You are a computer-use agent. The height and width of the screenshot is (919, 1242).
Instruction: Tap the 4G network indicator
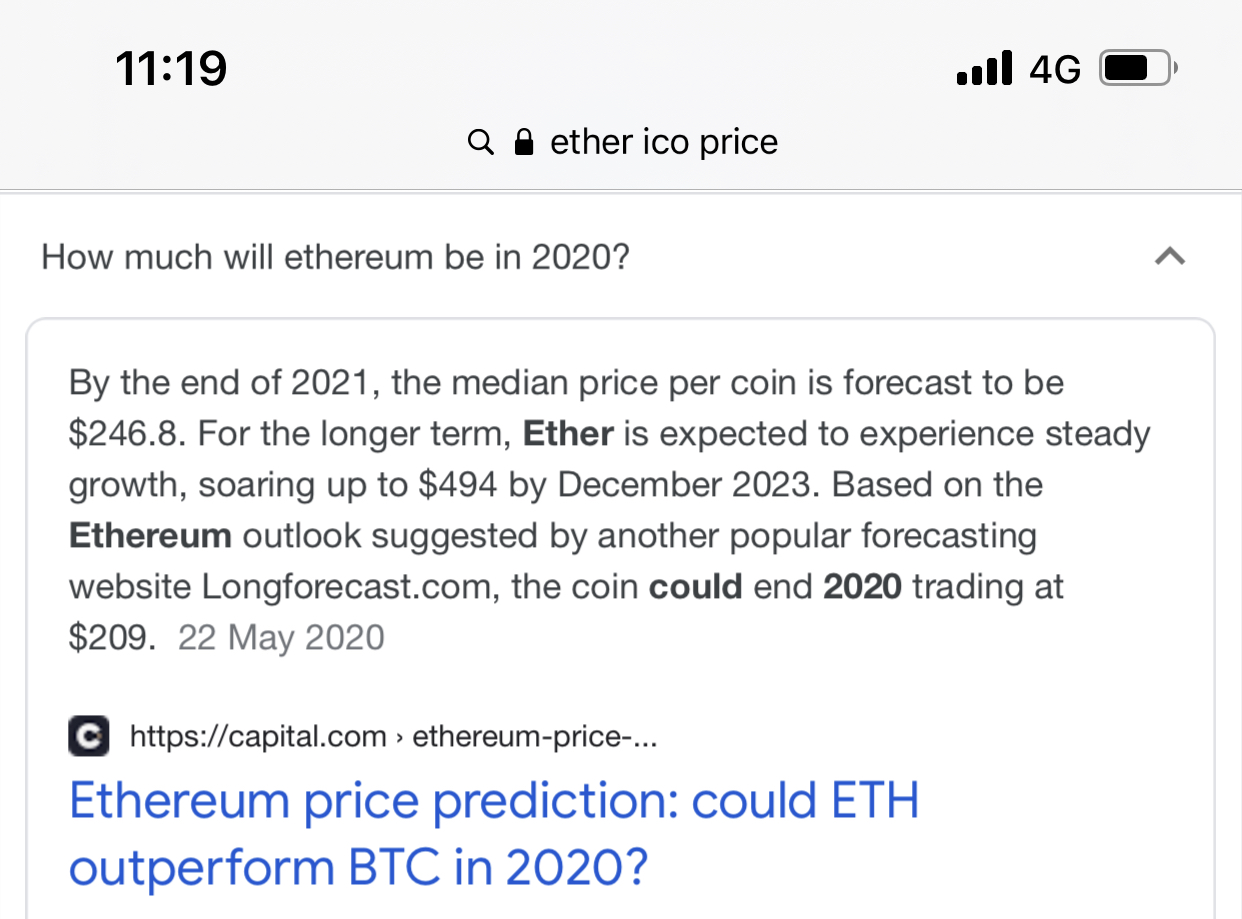[1055, 69]
